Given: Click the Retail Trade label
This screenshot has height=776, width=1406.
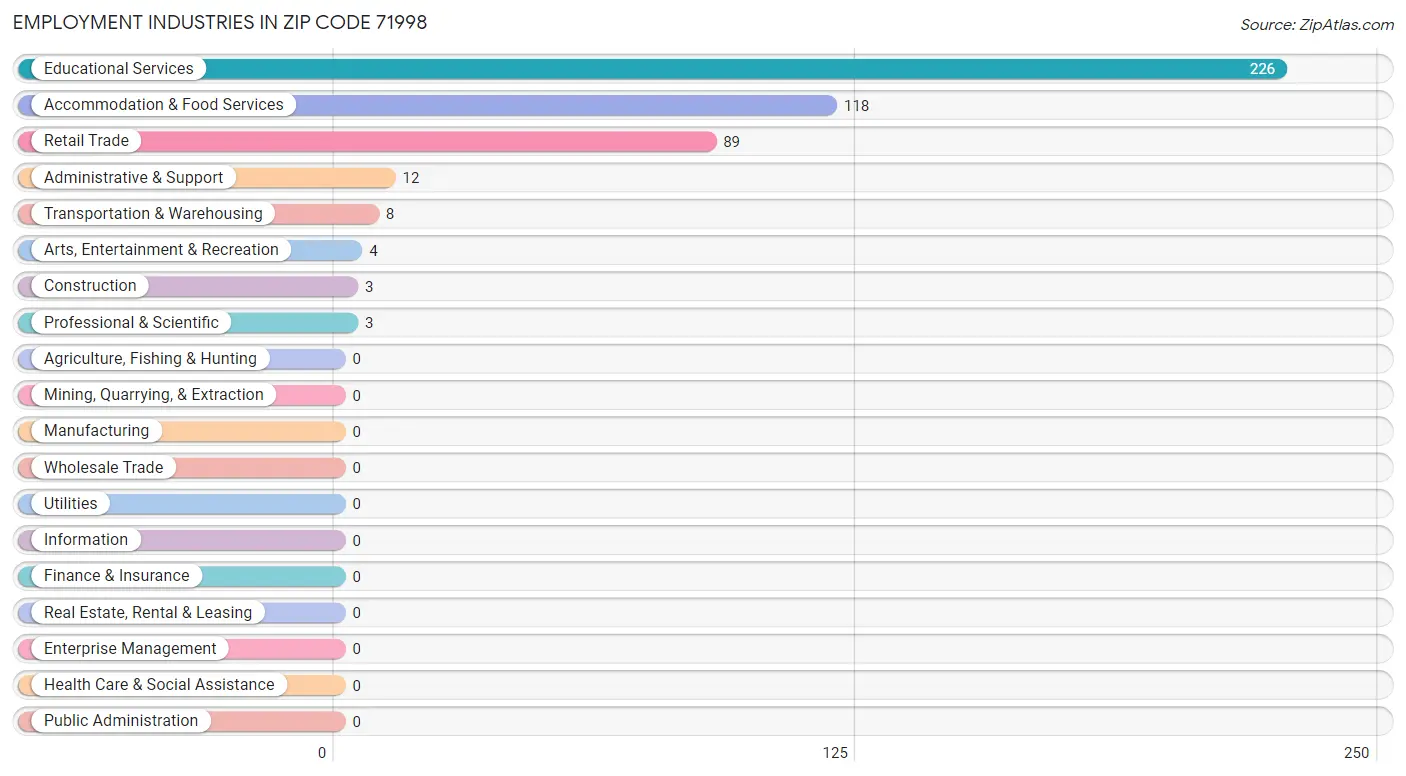Looking at the screenshot, I should 86,141.
